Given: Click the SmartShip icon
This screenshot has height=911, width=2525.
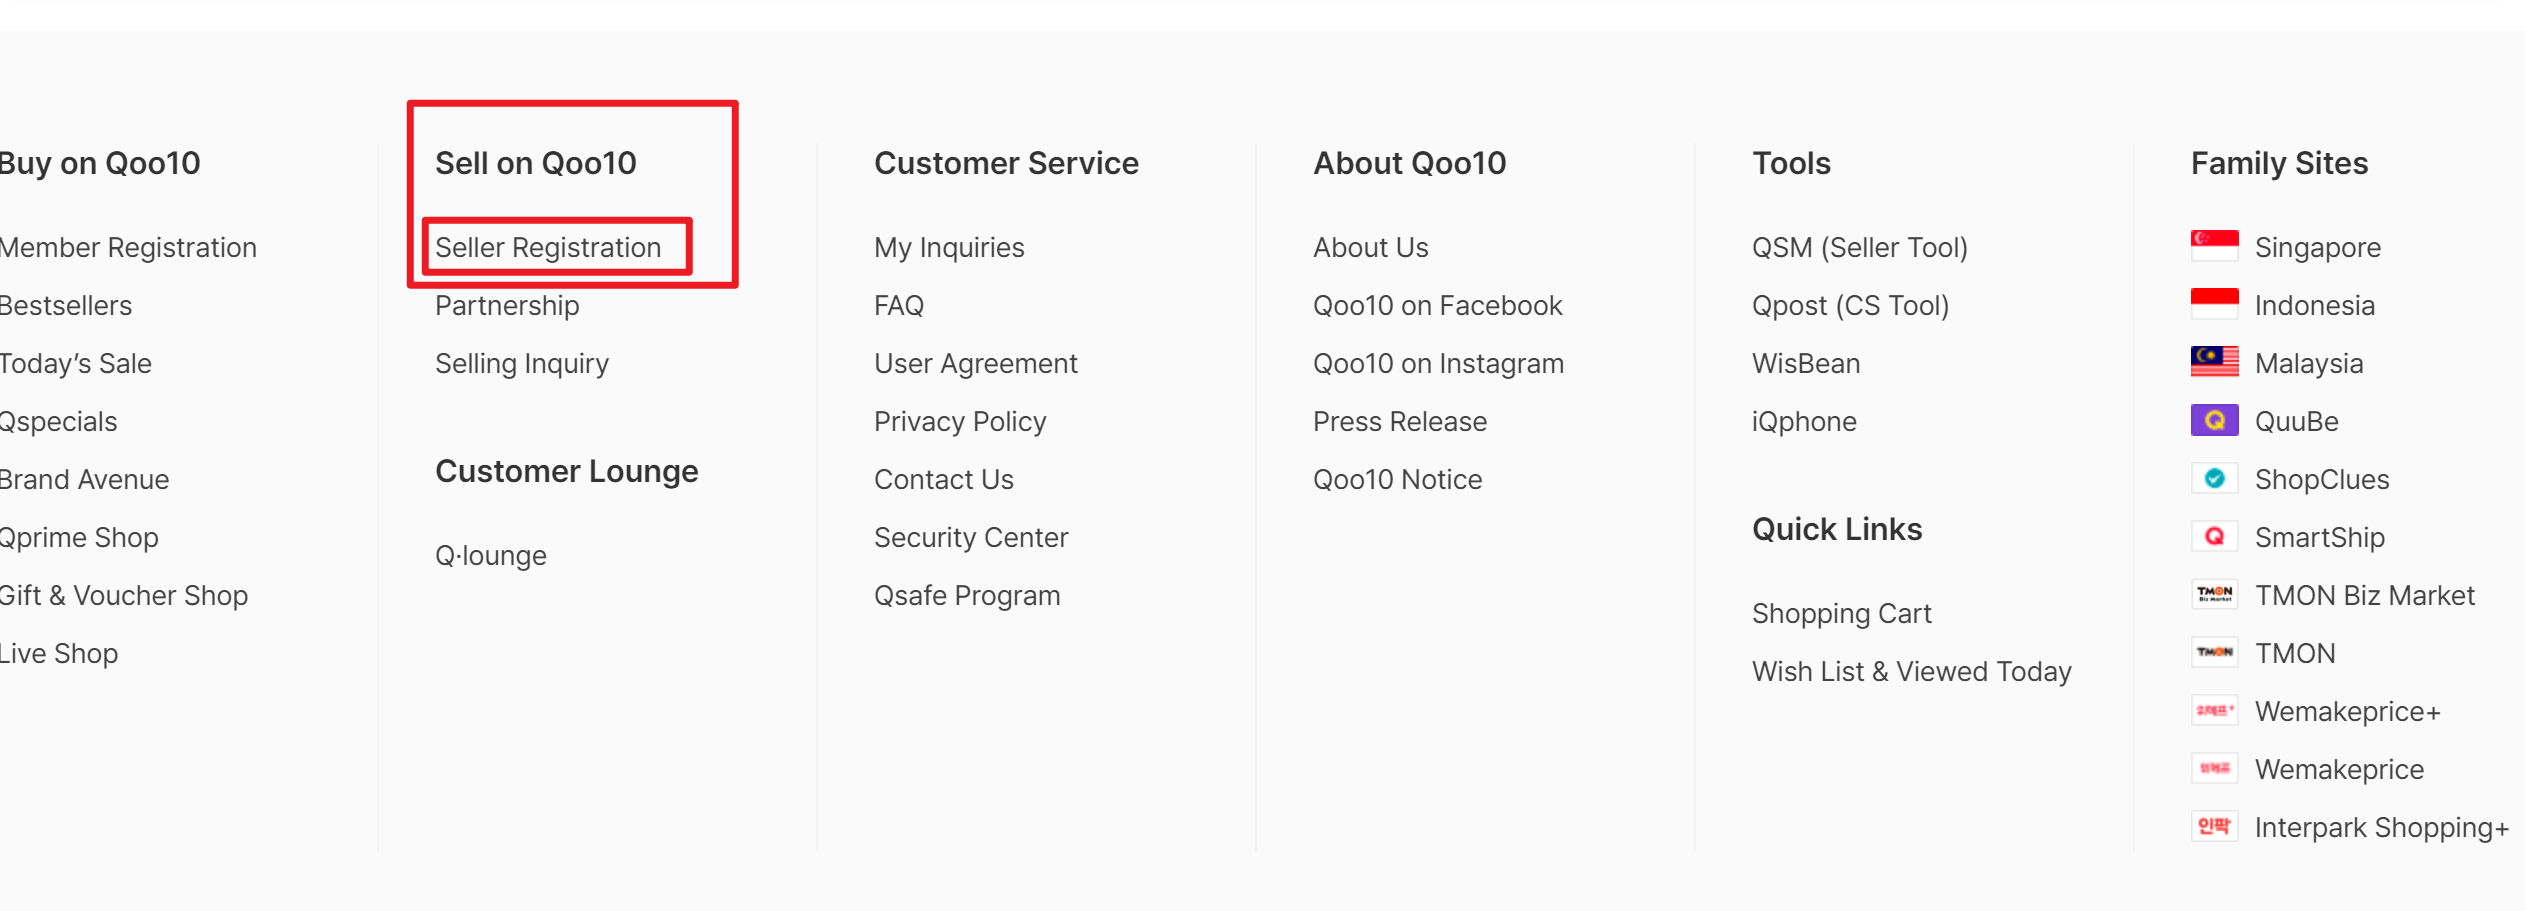Looking at the screenshot, I should [2214, 536].
